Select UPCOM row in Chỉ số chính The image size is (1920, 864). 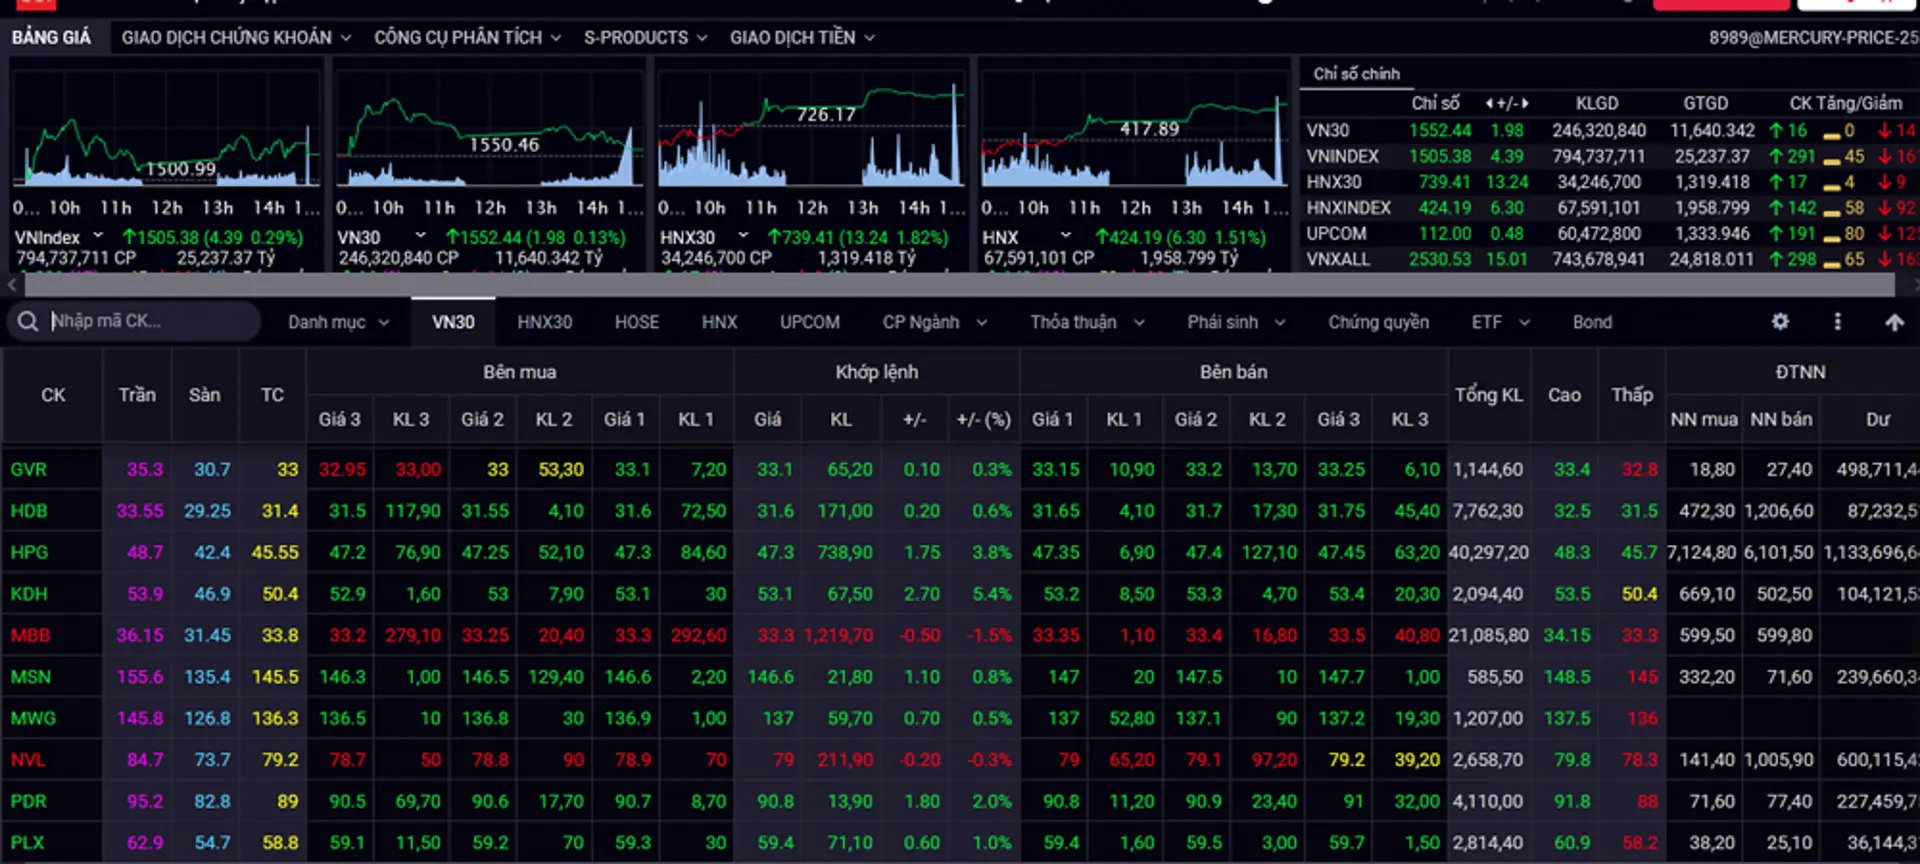point(1610,233)
